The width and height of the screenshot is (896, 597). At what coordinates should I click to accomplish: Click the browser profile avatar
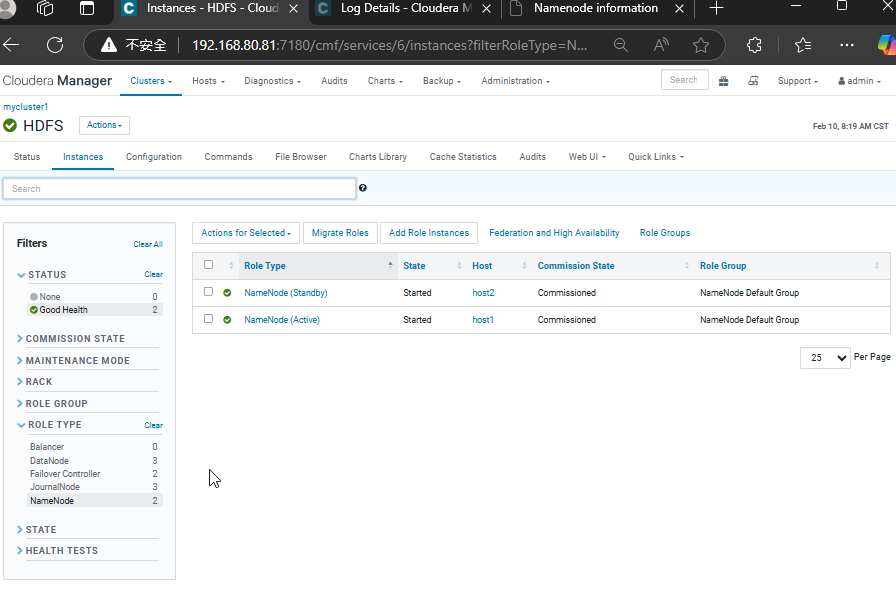click(7, 8)
